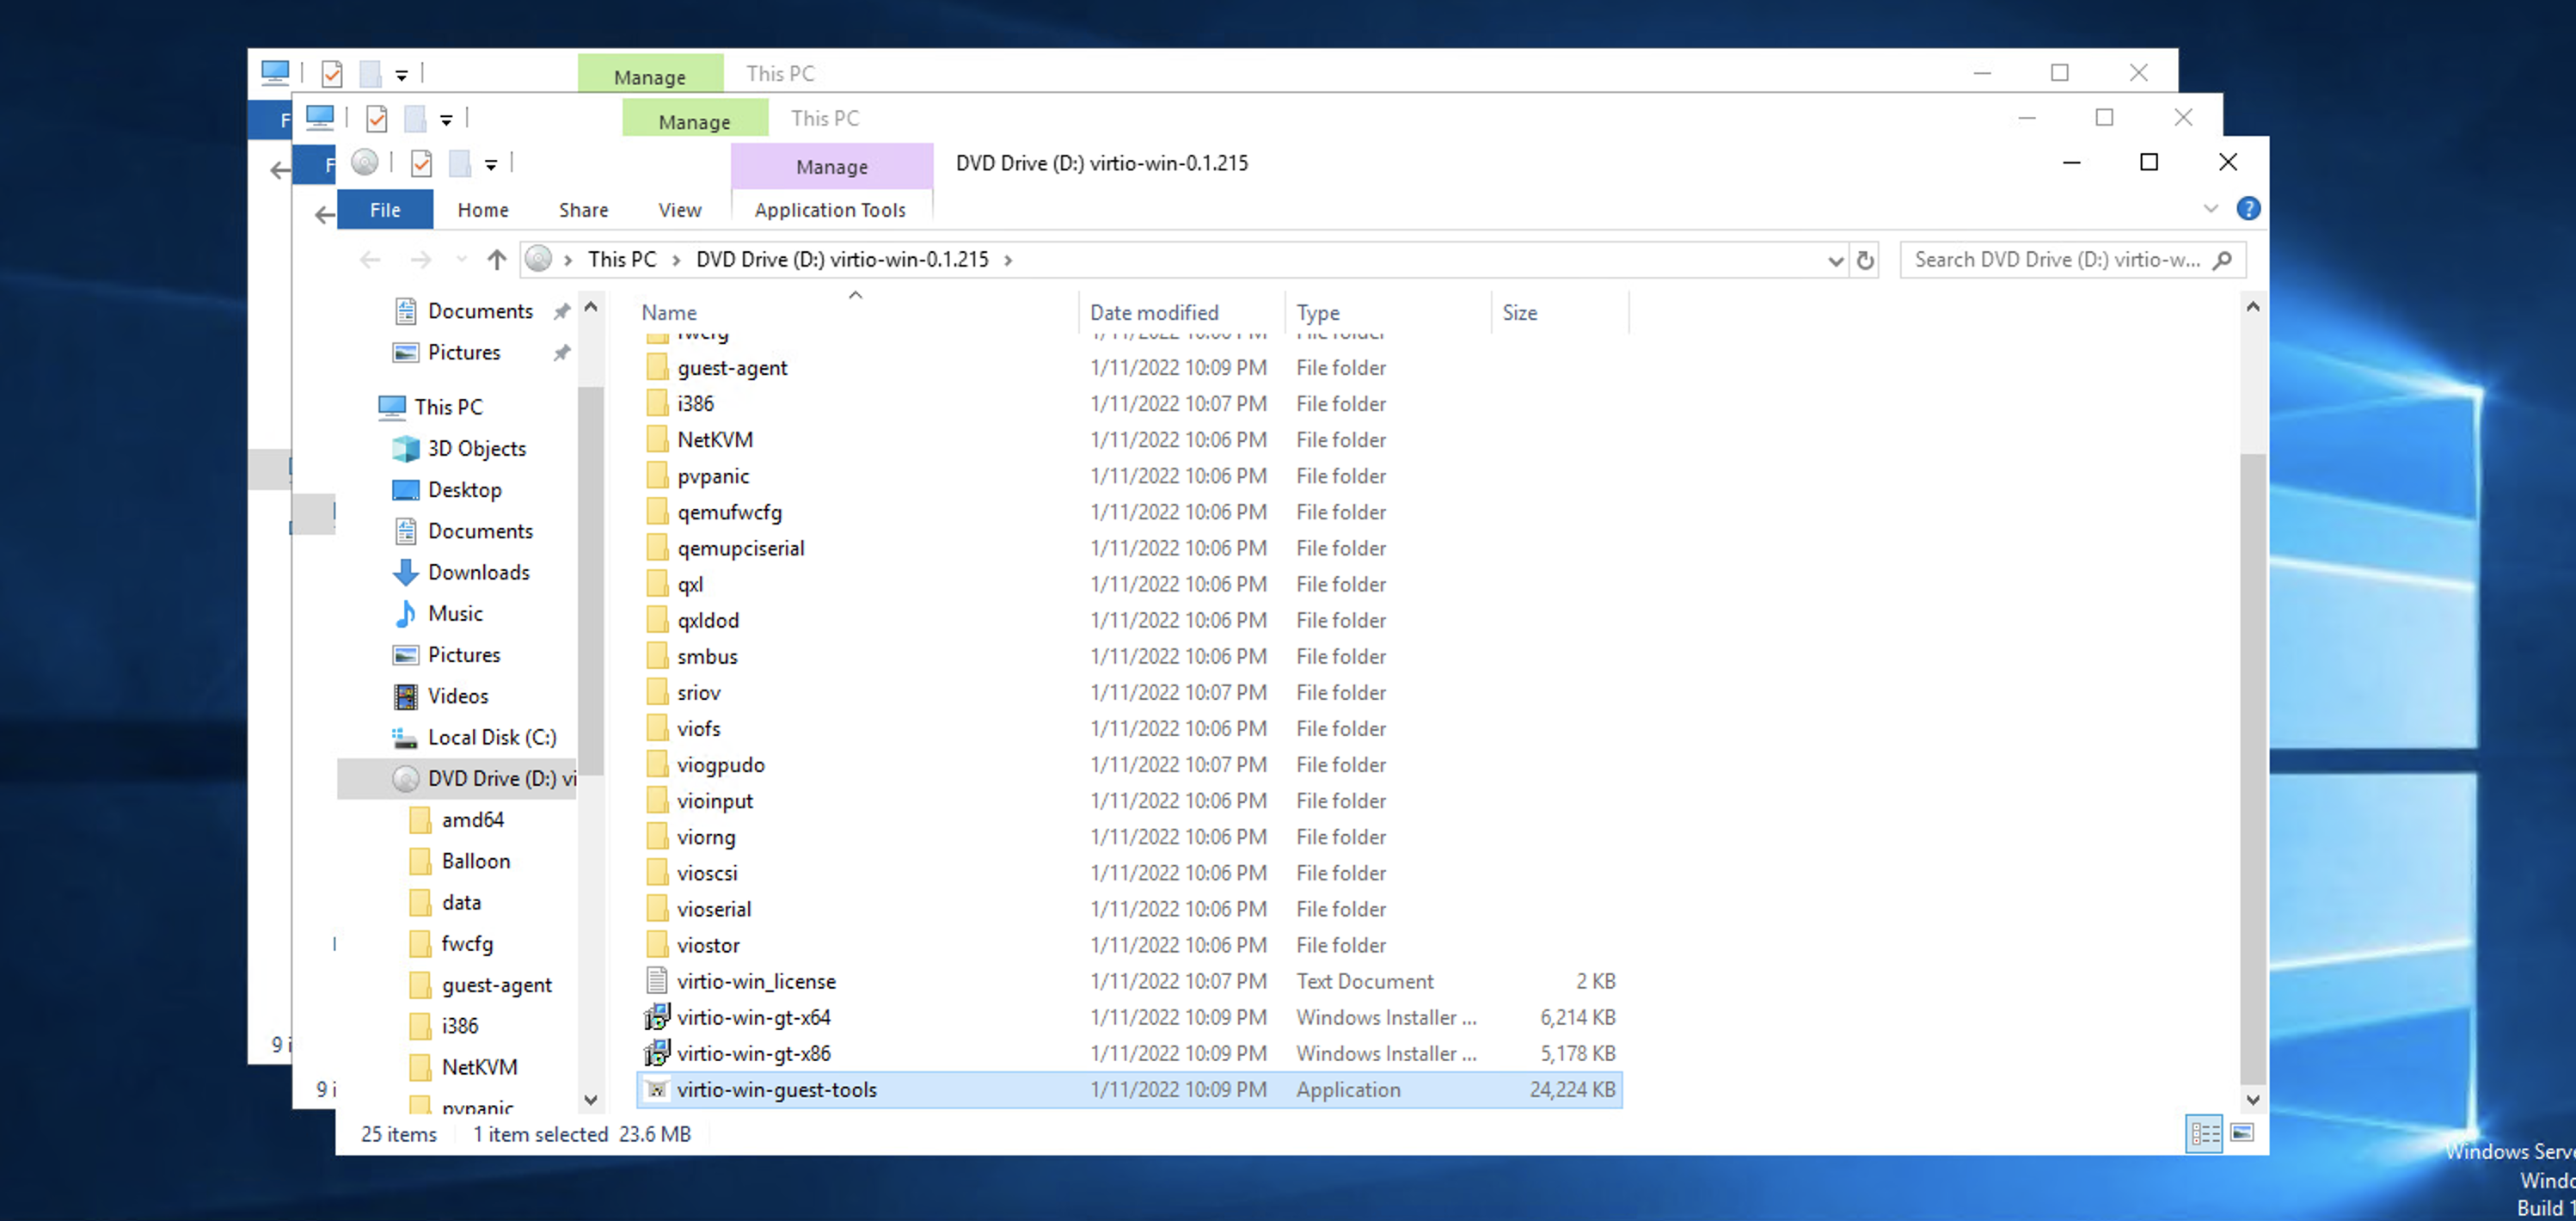Select the virtio-win-gt-x64 installer file

click(753, 1017)
